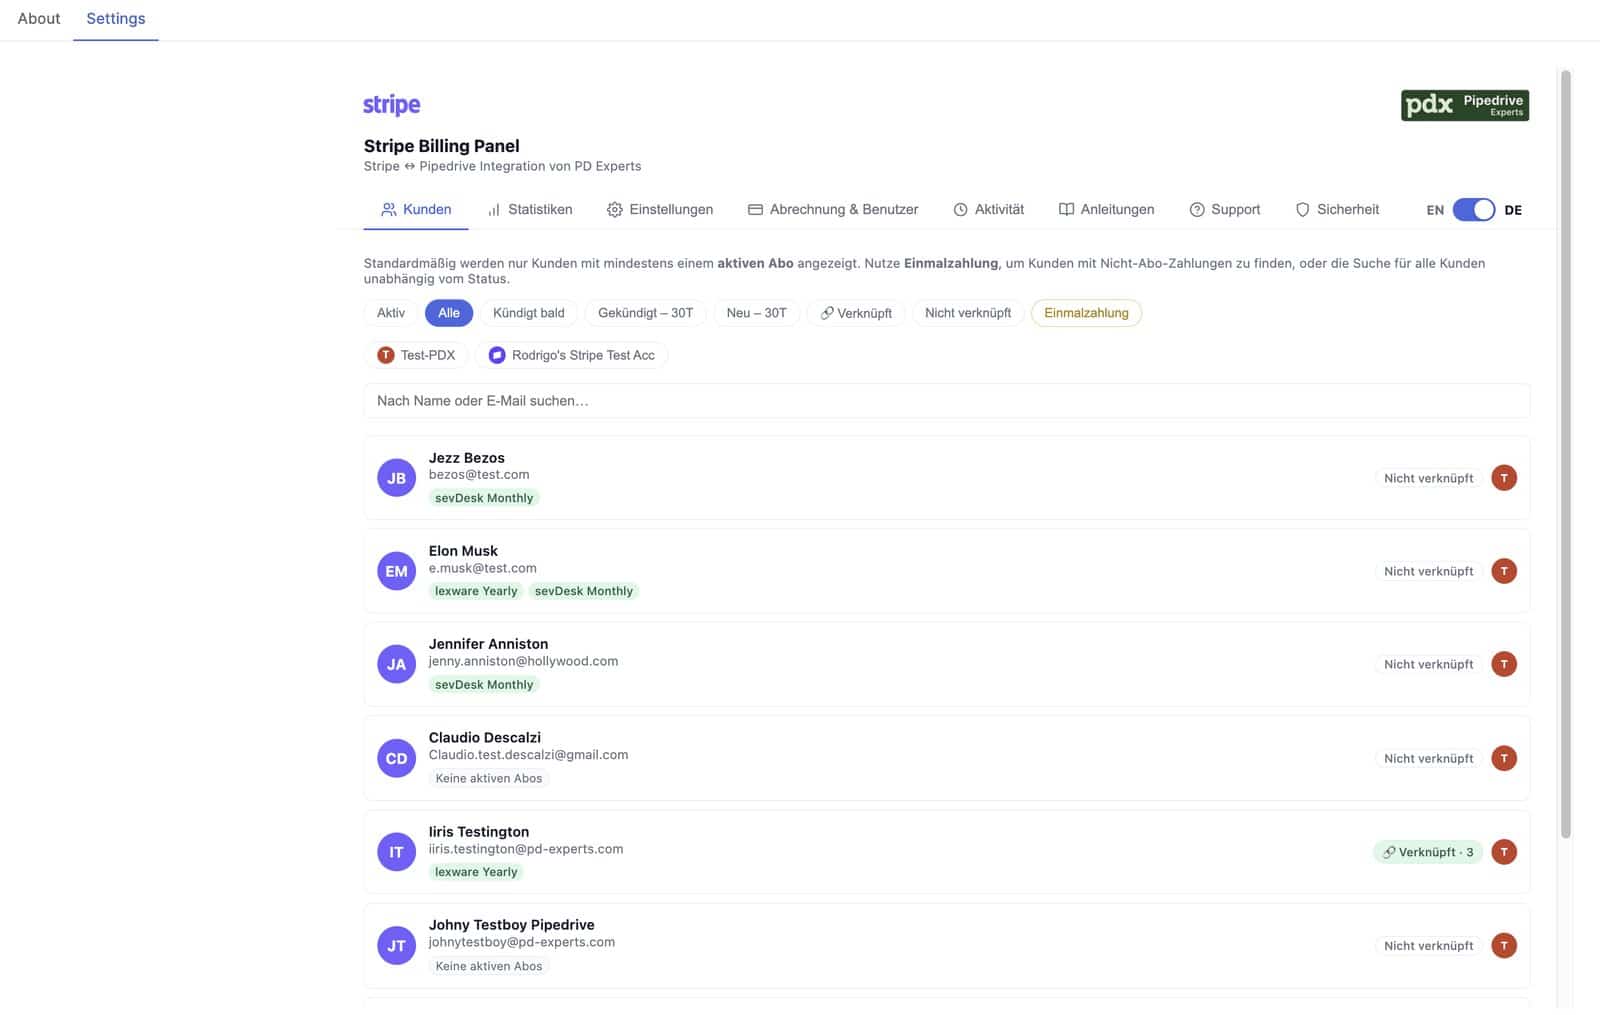
Task: Choose the Test-PDX account chip
Action: pyautogui.click(x=416, y=355)
